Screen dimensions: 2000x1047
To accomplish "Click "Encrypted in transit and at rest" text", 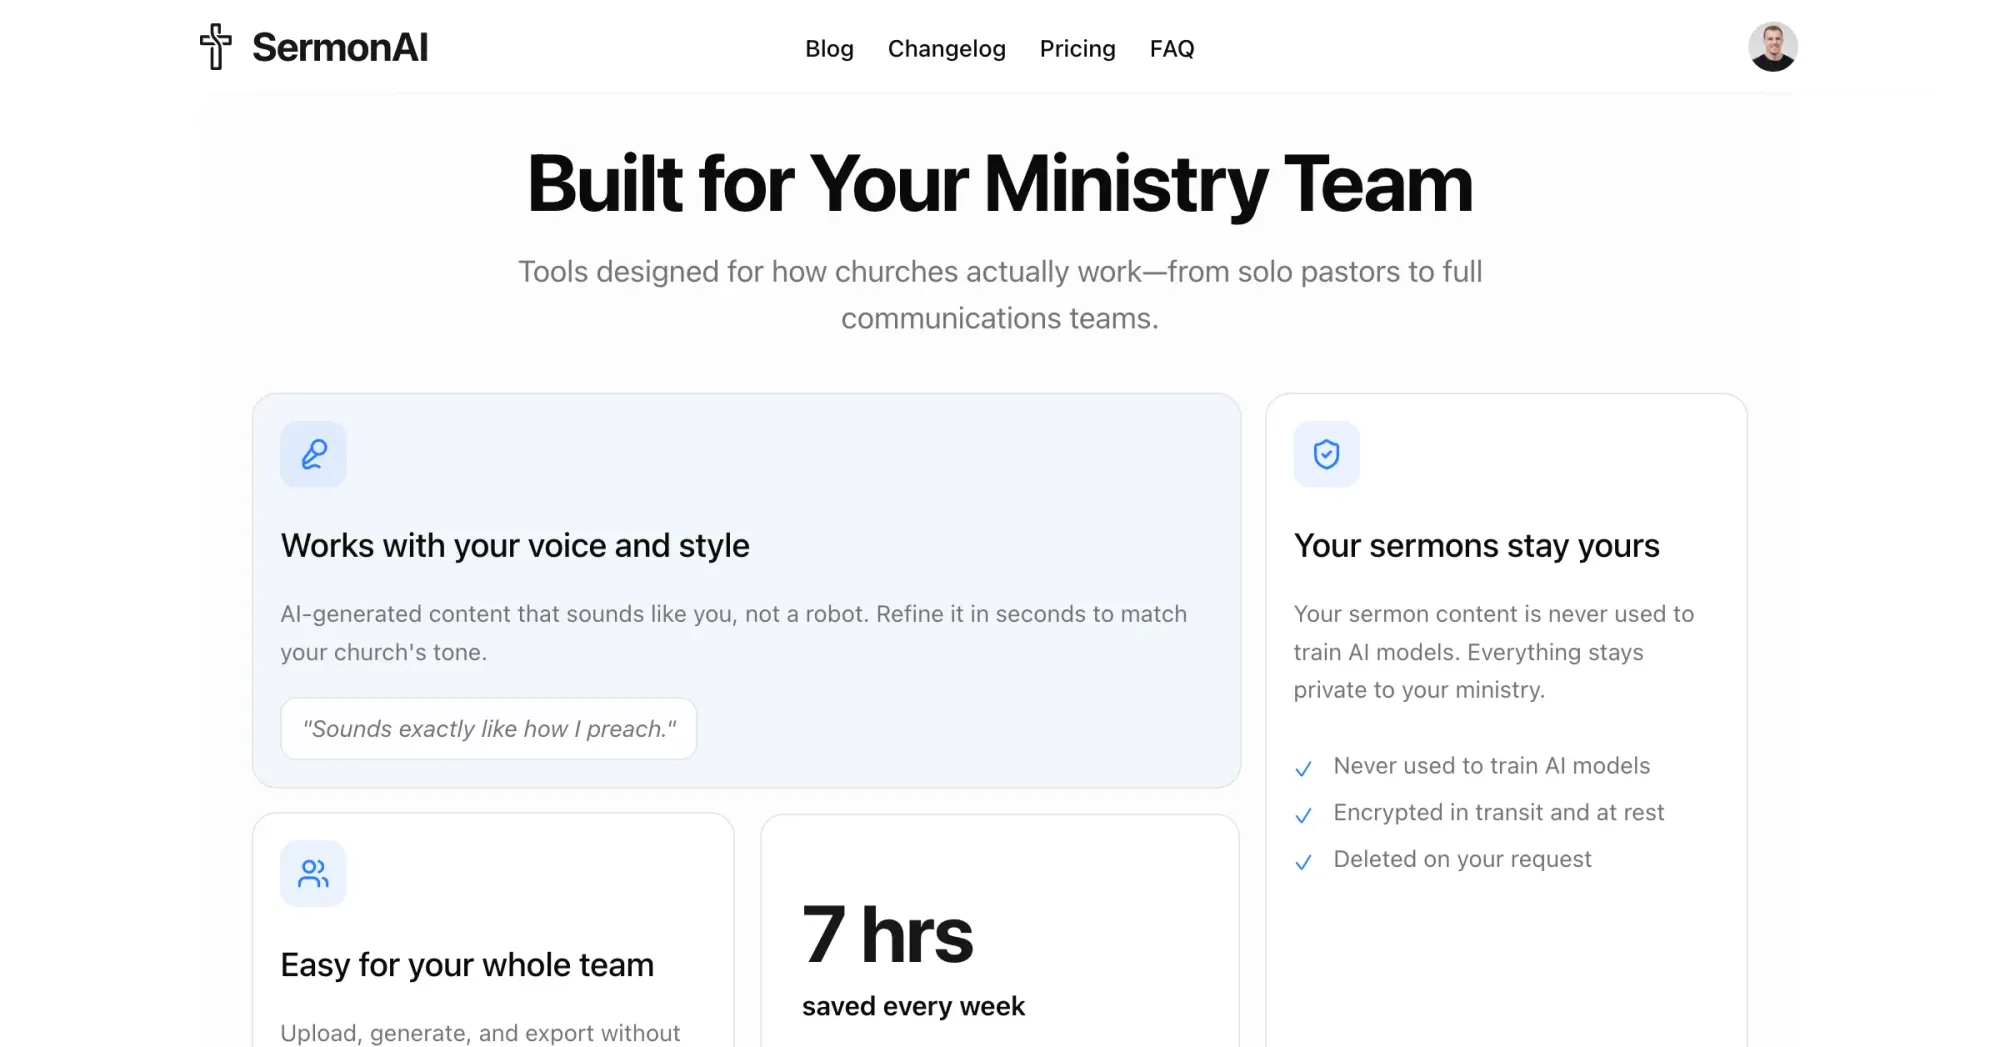I will point(1498,812).
